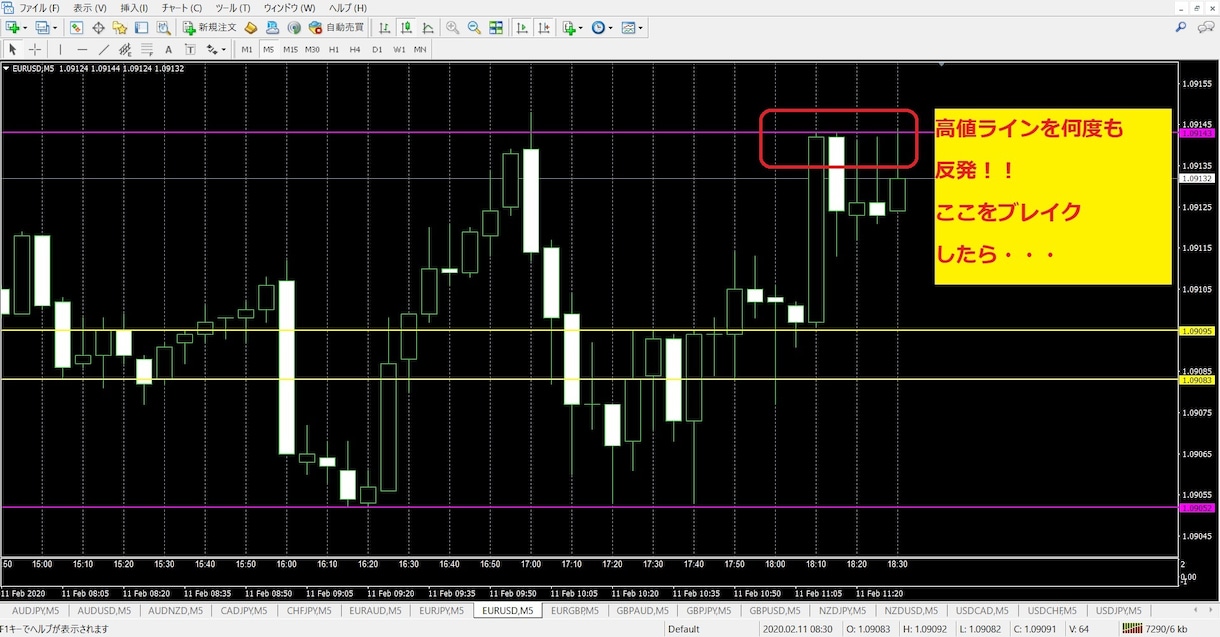Choose the equidistant channel tool
This screenshot has height=637, width=1220.
[125, 49]
